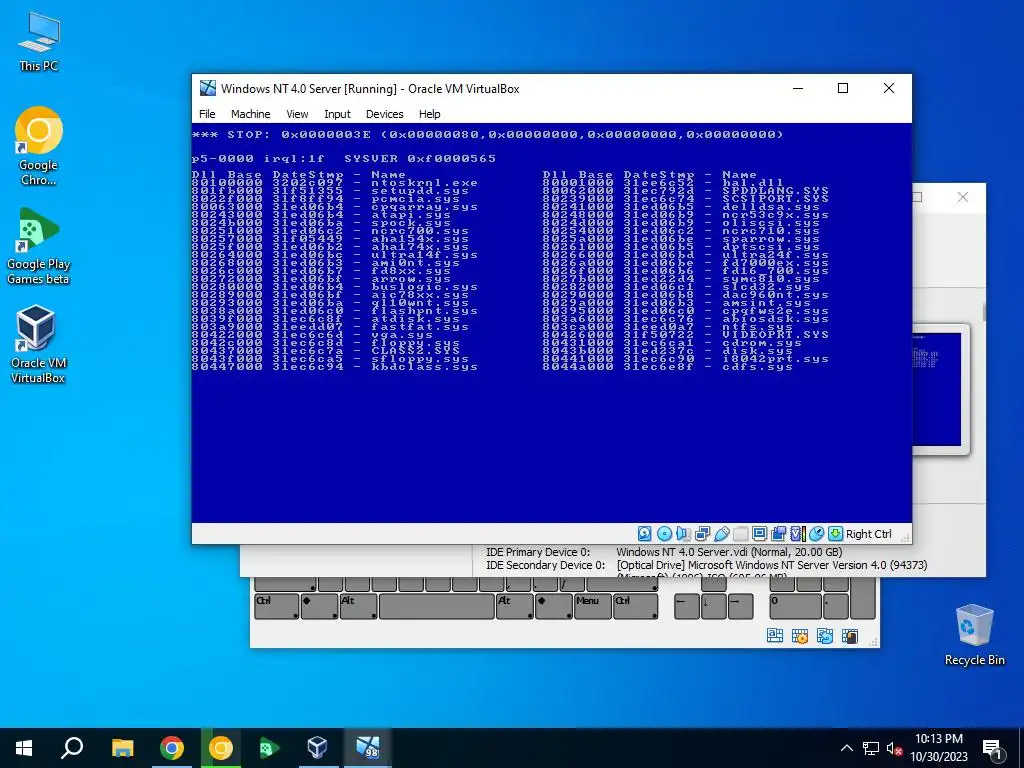Click the soft keyboard reset keys icon
The width and height of the screenshot is (1024, 768).
(x=825, y=635)
